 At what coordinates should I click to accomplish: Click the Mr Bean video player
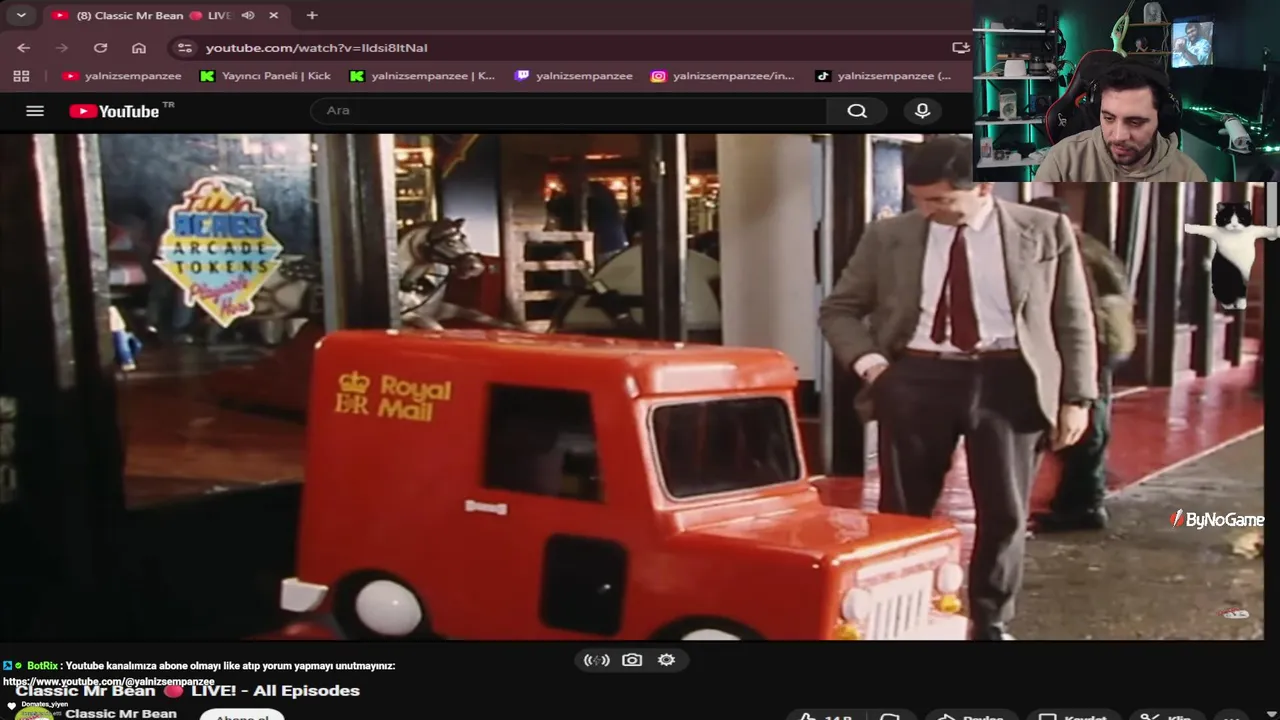pos(632,386)
